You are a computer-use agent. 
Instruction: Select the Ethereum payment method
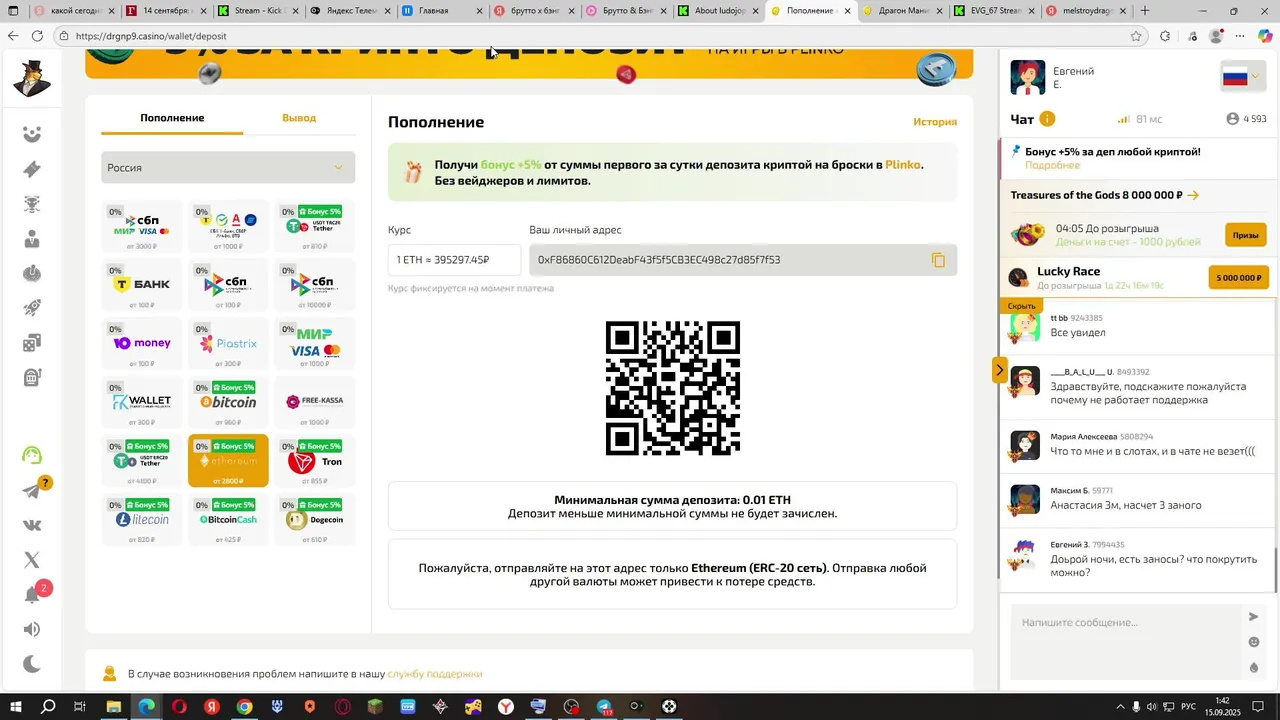click(x=228, y=461)
